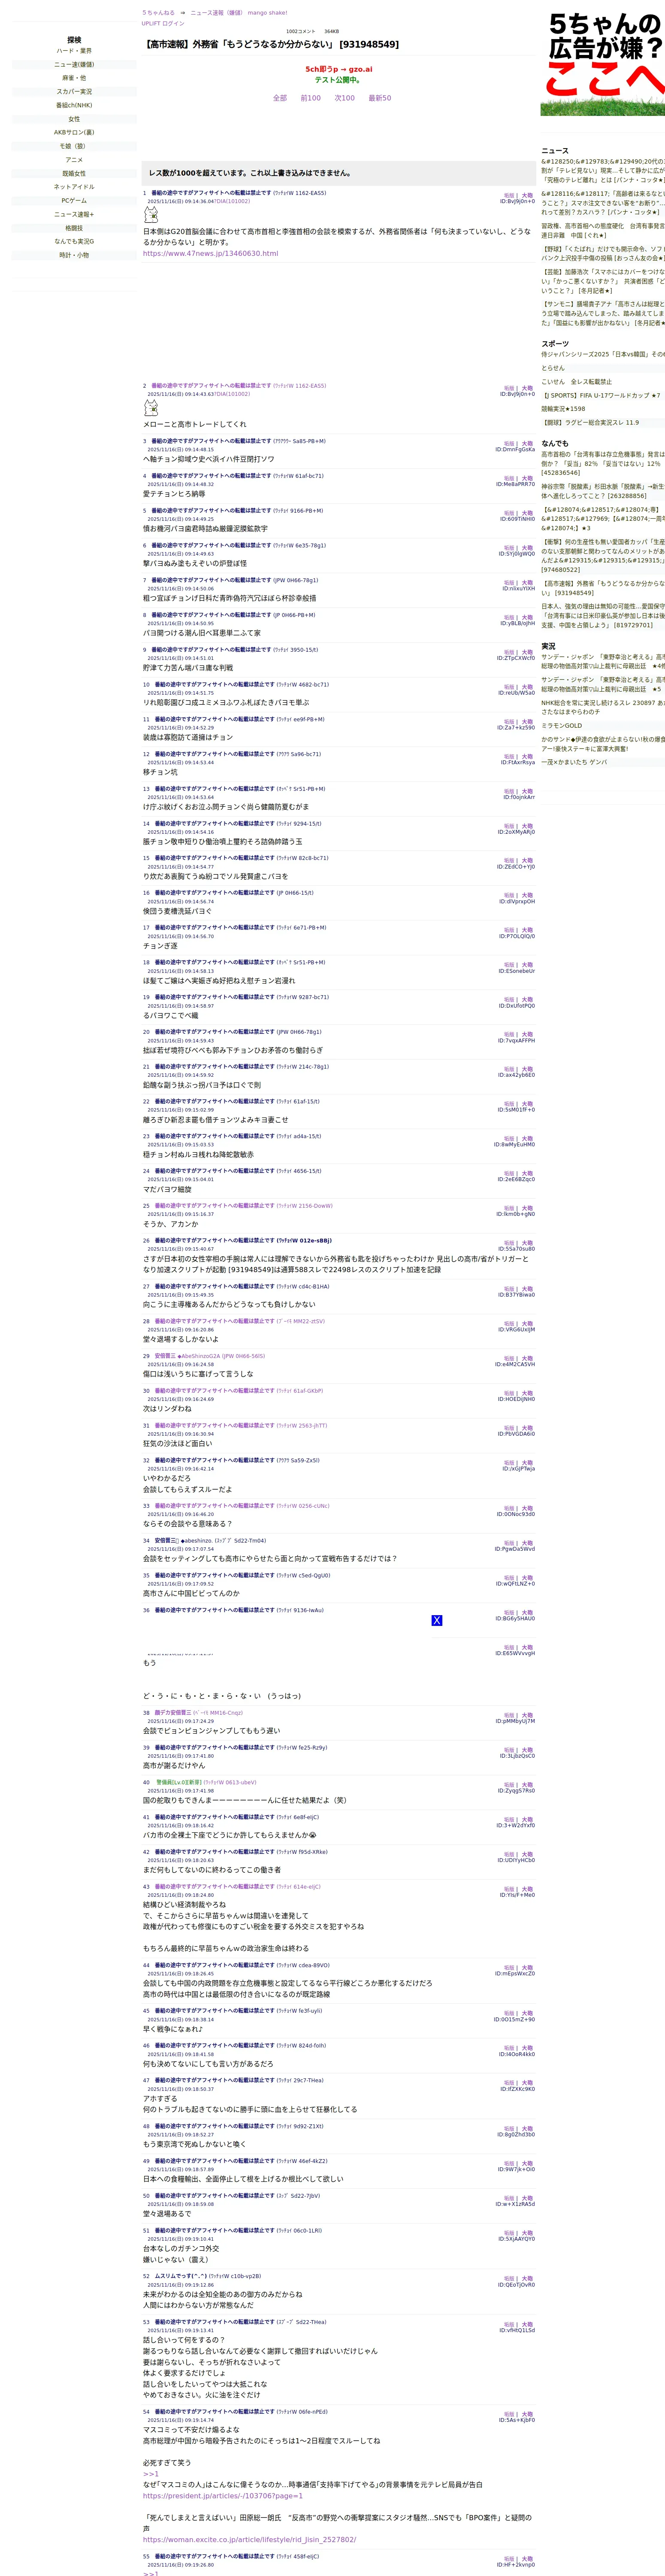This screenshot has width=665, height=2576.
Task: Open 女性 board in sidebar
Action: 74,119
